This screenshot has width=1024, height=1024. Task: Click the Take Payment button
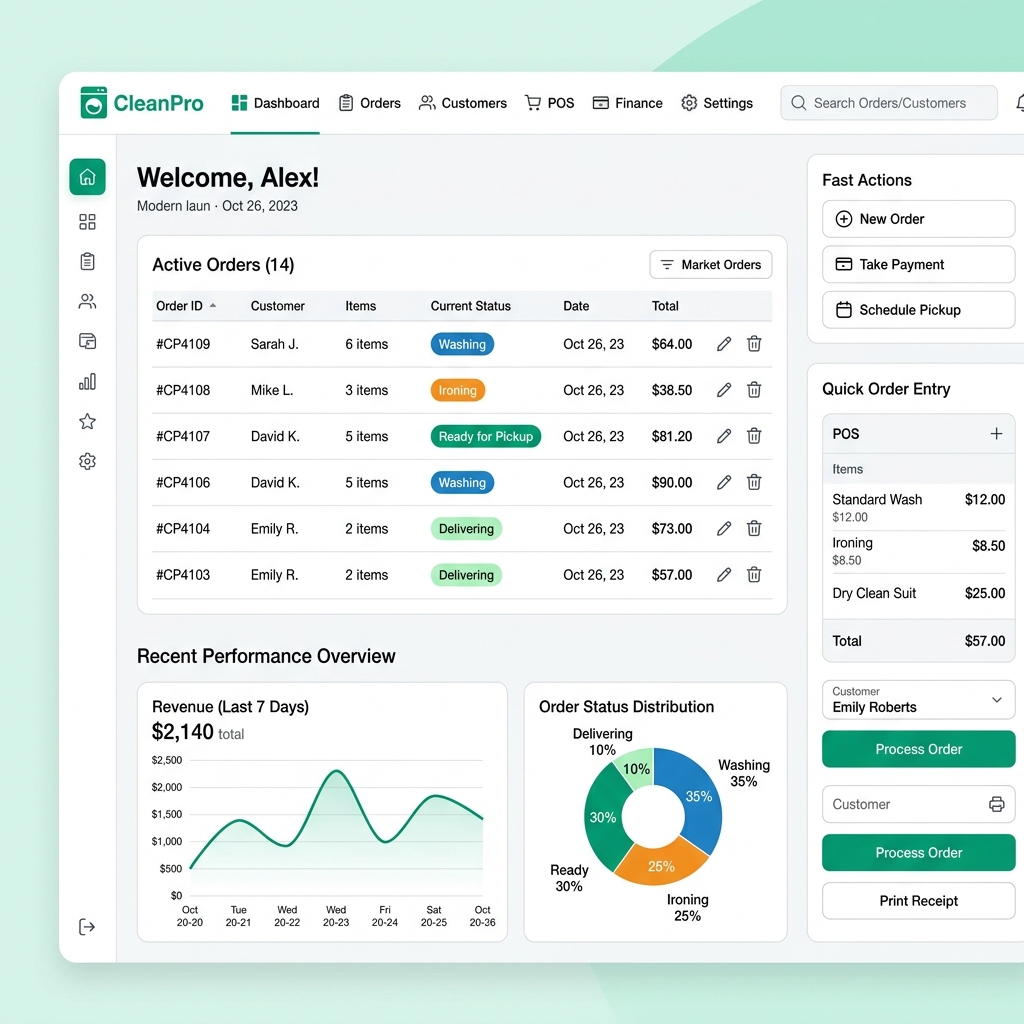pyautogui.click(x=918, y=264)
